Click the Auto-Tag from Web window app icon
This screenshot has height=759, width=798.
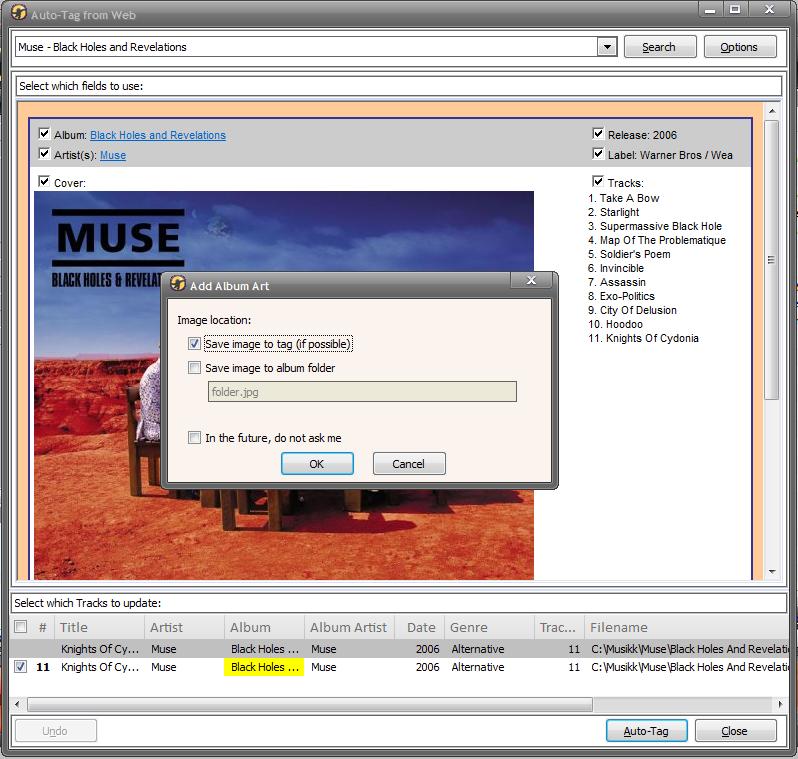pyautogui.click(x=19, y=12)
